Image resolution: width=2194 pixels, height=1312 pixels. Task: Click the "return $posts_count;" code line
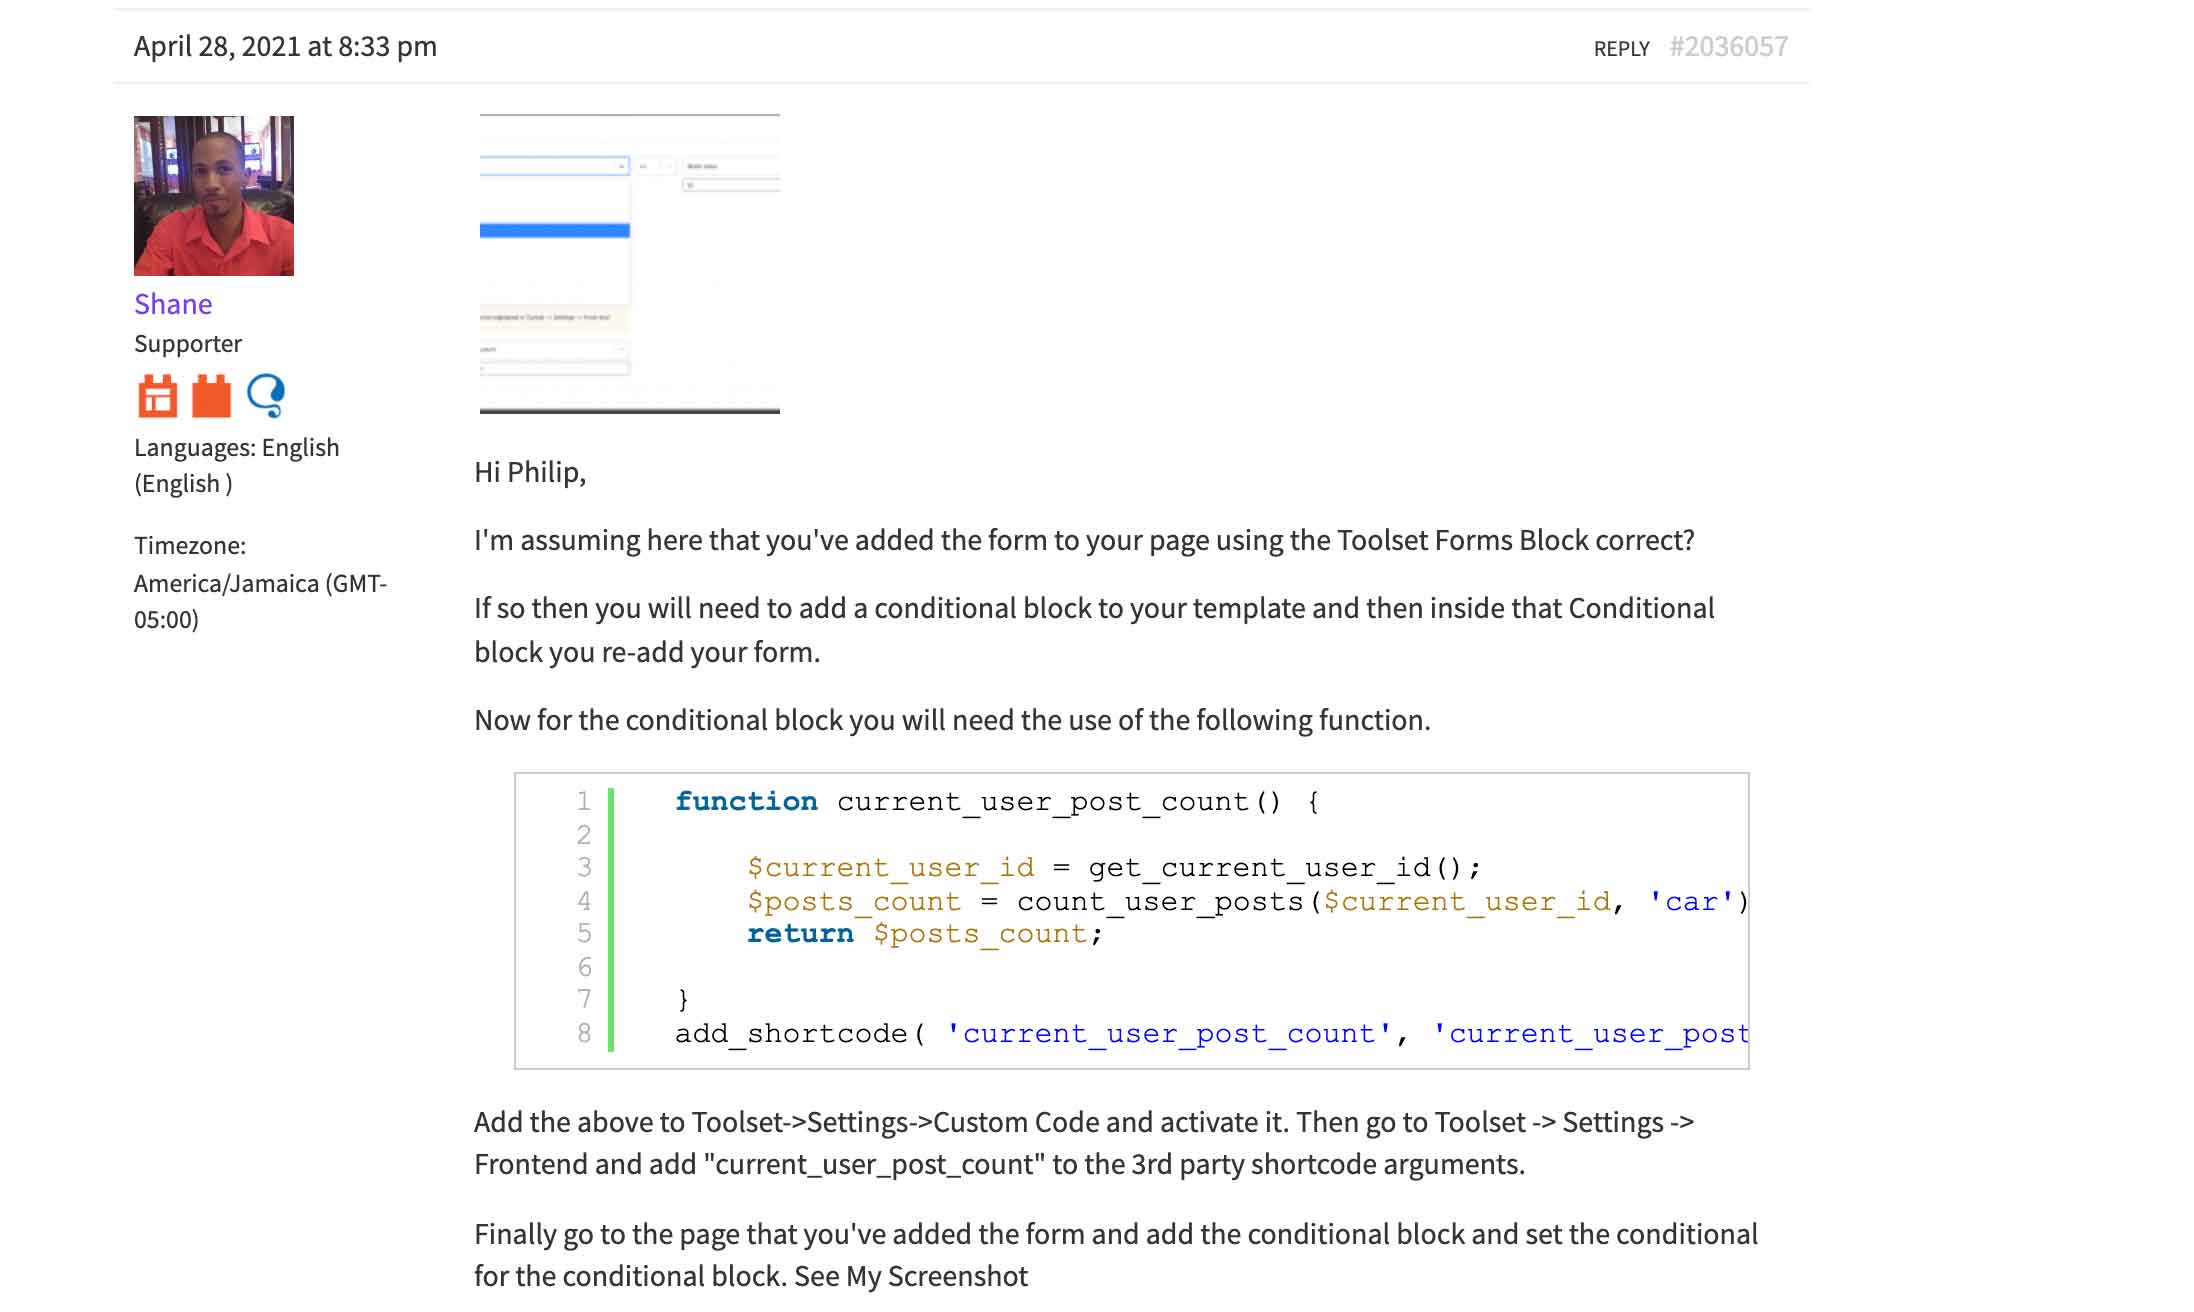coord(925,934)
